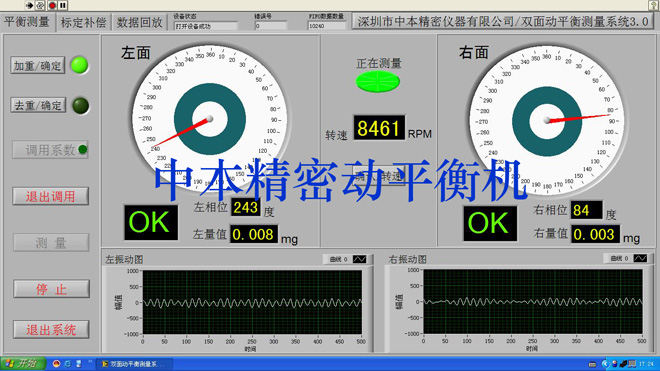Click the 转速 RPM value field

click(379, 128)
